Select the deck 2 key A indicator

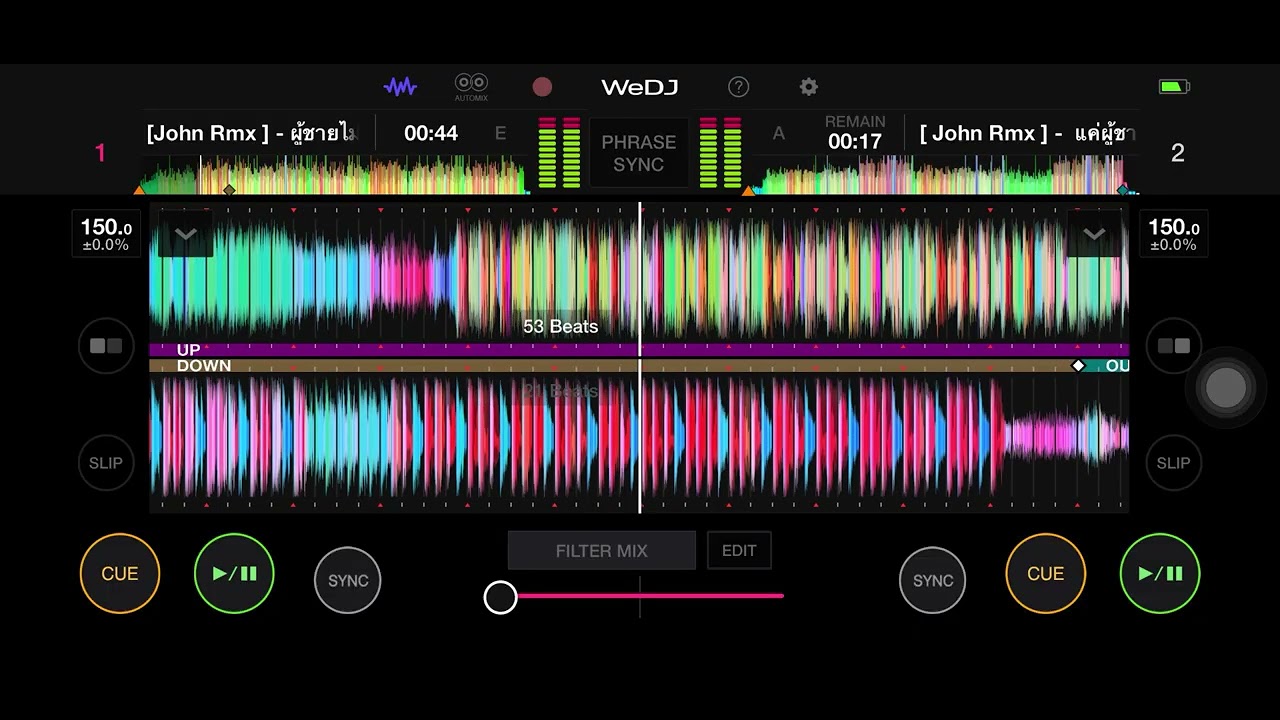pyautogui.click(x=779, y=134)
